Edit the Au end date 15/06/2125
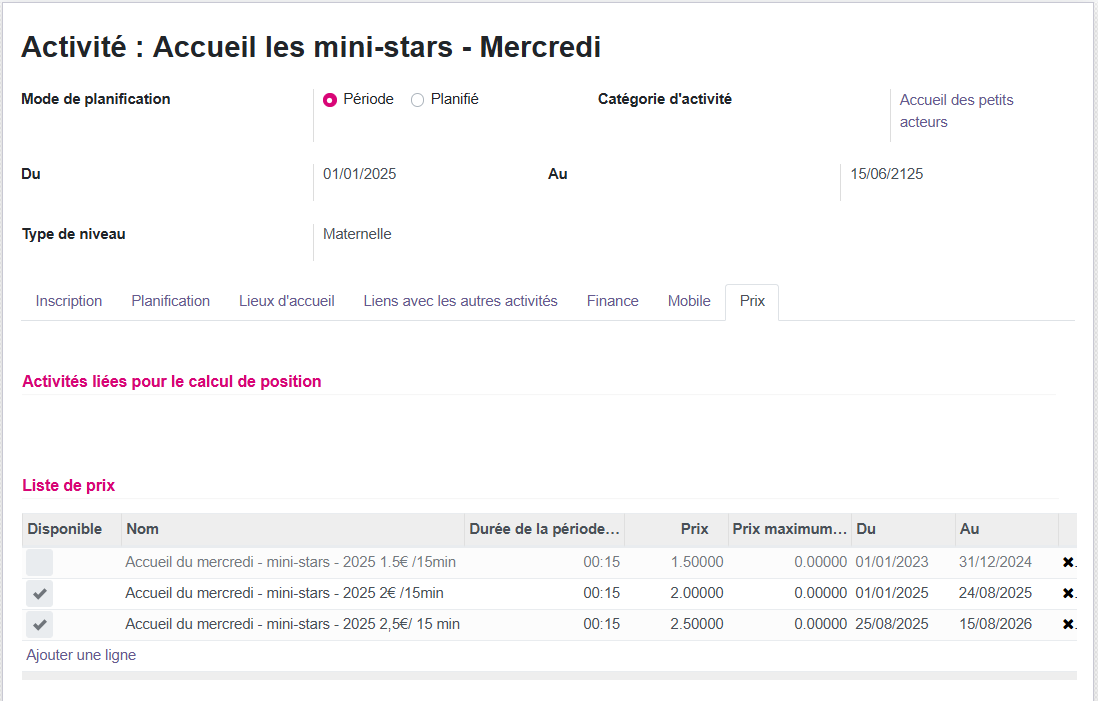The width and height of the screenshot is (1098, 701). click(887, 173)
